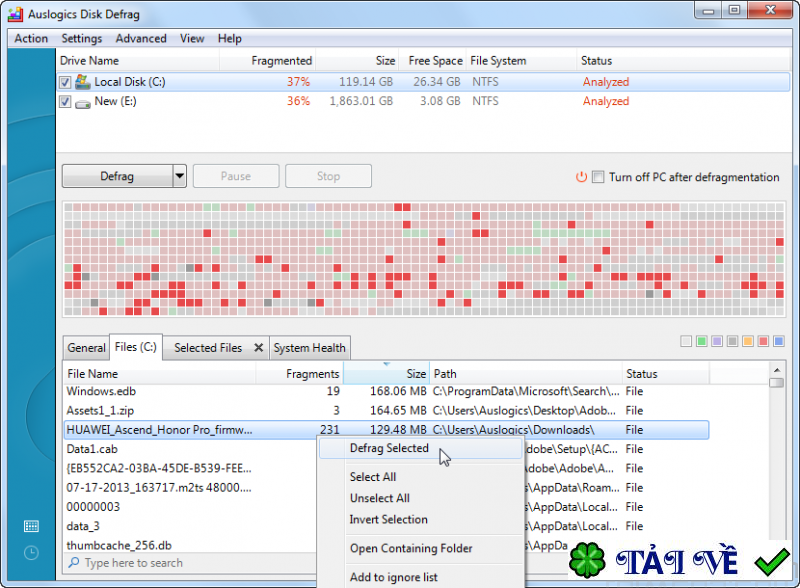Open the View menu

[x=192, y=38]
